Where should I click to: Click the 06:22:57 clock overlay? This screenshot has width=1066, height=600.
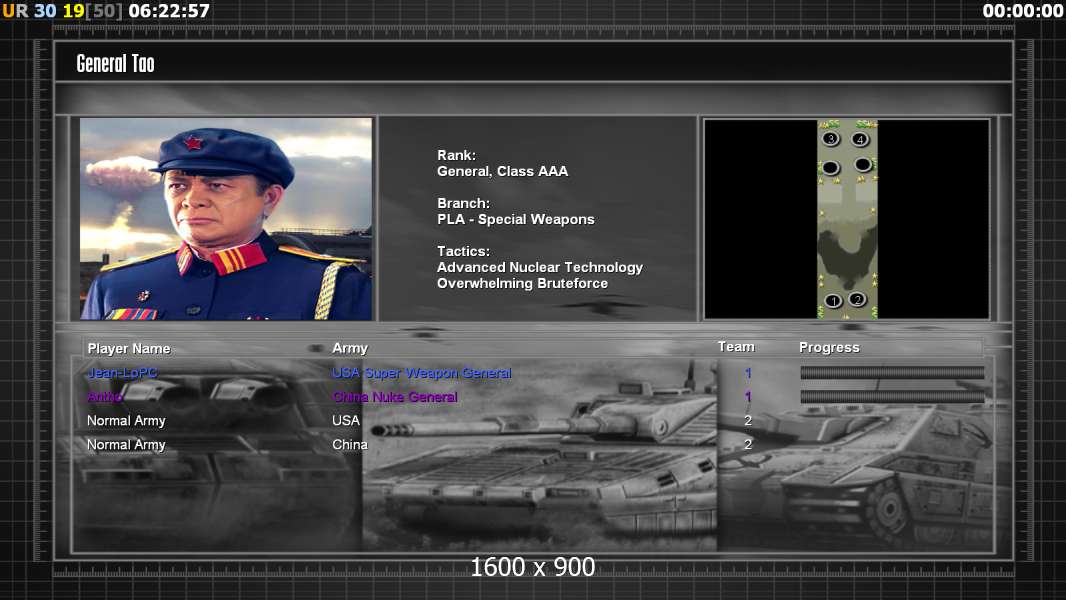[169, 11]
